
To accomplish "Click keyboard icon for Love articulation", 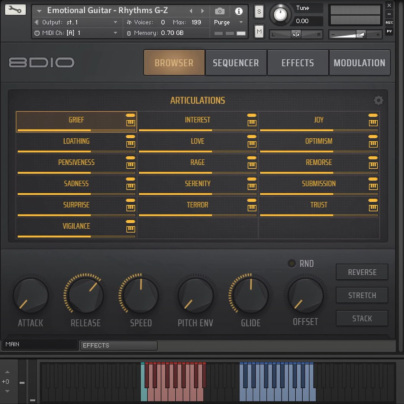I will (x=252, y=144).
